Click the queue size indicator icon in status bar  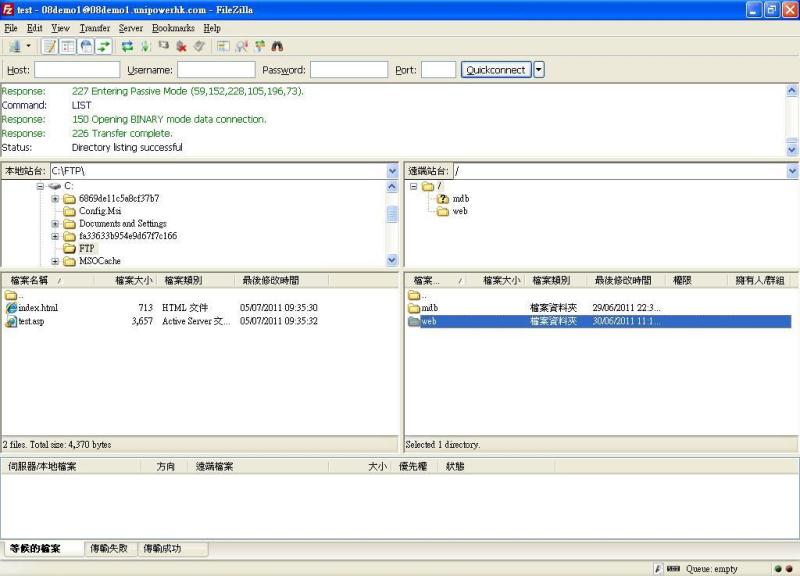[x=674, y=568]
